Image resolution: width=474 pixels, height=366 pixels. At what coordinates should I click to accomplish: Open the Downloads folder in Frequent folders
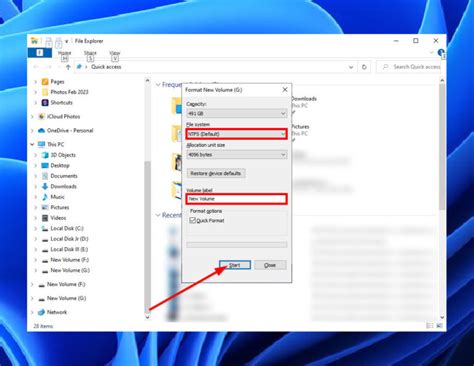[x=304, y=99]
